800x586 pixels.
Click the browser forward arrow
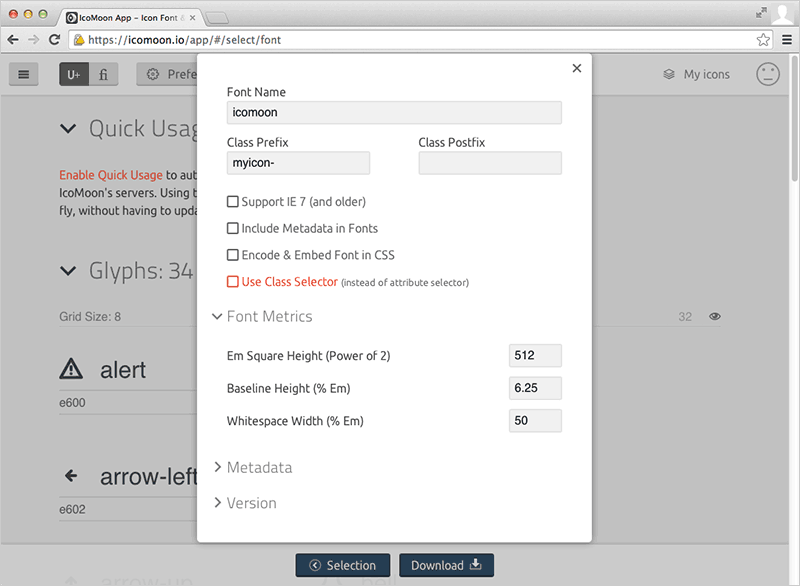tap(34, 40)
